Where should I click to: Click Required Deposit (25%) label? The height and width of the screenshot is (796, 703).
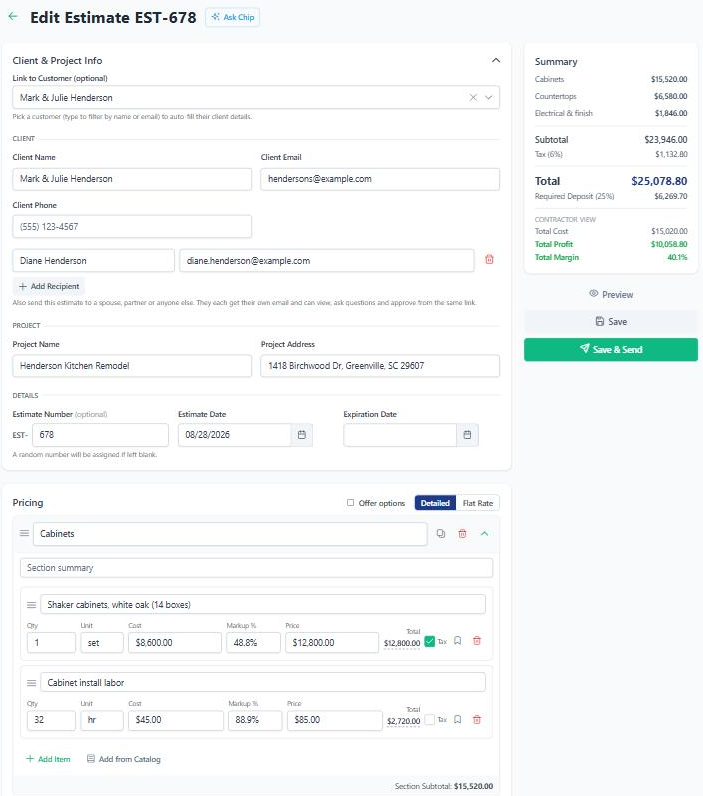pyautogui.click(x=574, y=196)
